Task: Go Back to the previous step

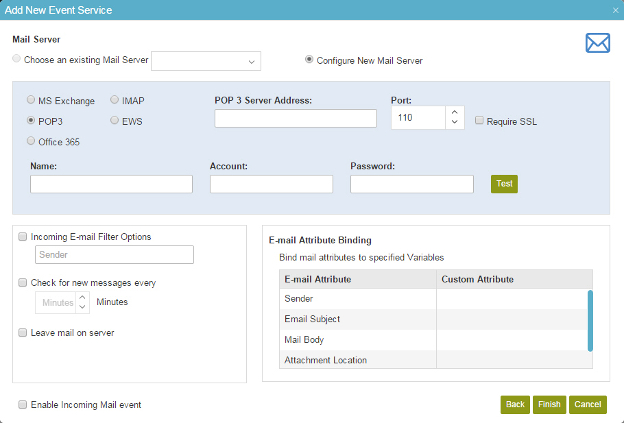Action: (x=515, y=404)
